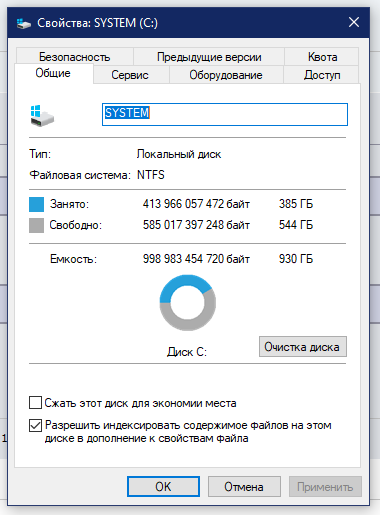This screenshot has height=515, width=380.
Task: Confirm with the OK button
Action: [163, 487]
